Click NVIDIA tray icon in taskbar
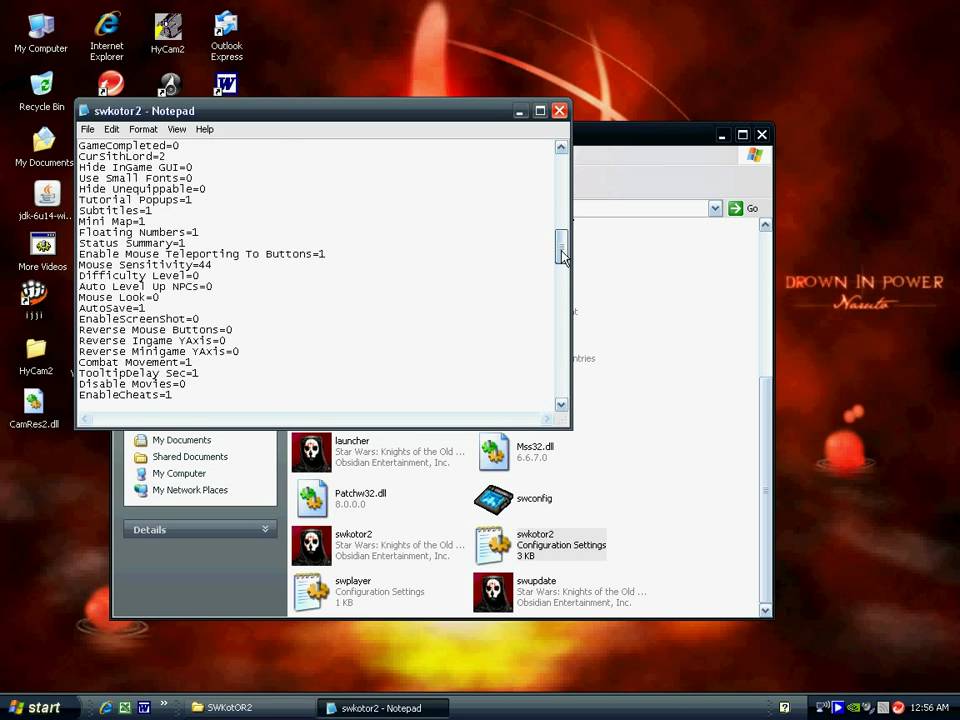960x720 pixels. click(853, 708)
